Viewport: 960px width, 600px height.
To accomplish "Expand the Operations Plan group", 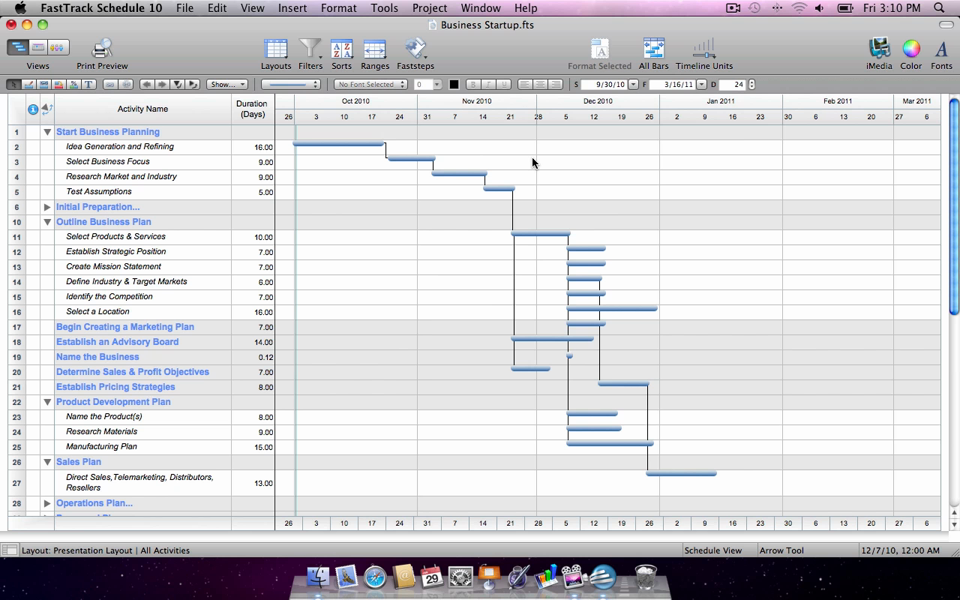I will coord(47,503).
